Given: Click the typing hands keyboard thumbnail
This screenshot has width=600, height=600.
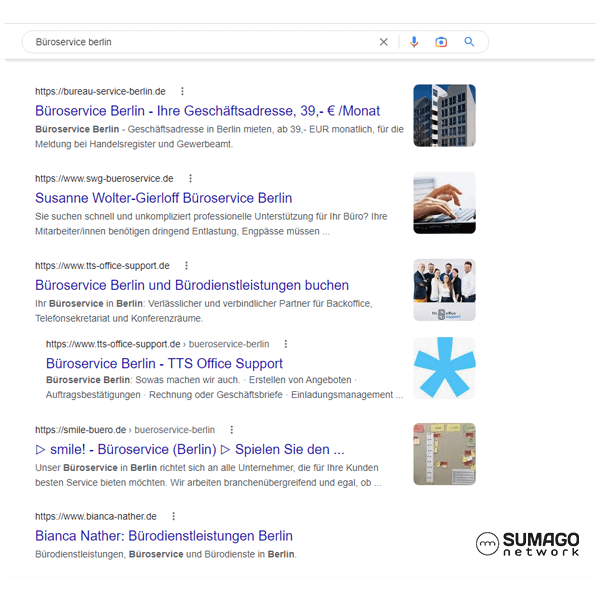Looking at the screenshot, I should click(444, 202).
